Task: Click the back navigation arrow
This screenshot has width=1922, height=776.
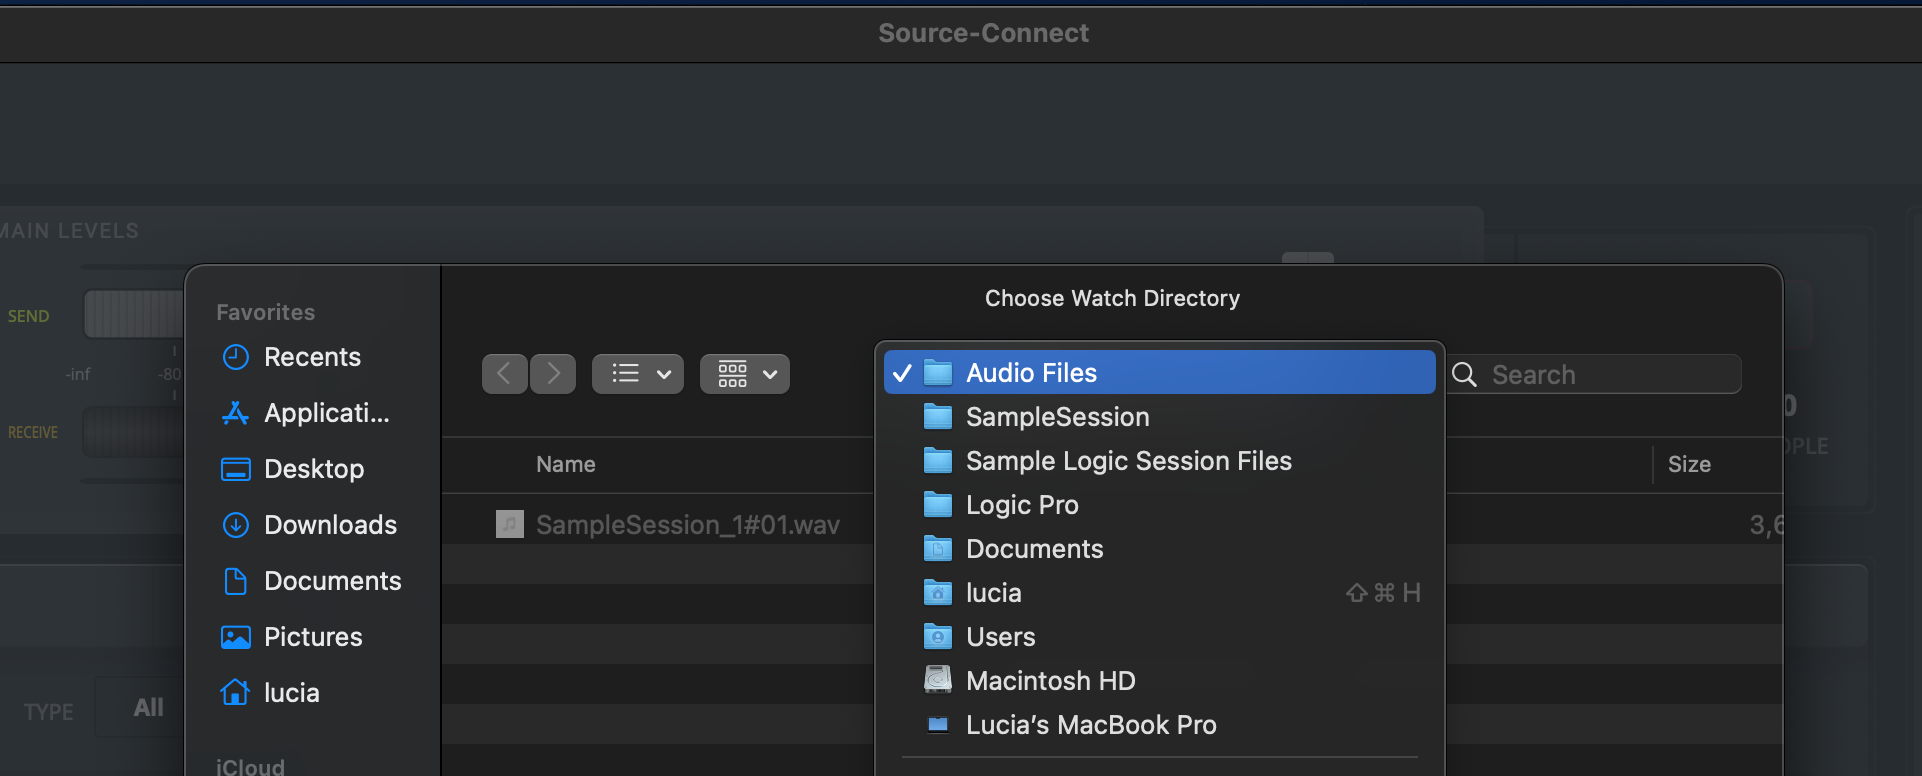Action: point(504,374)
